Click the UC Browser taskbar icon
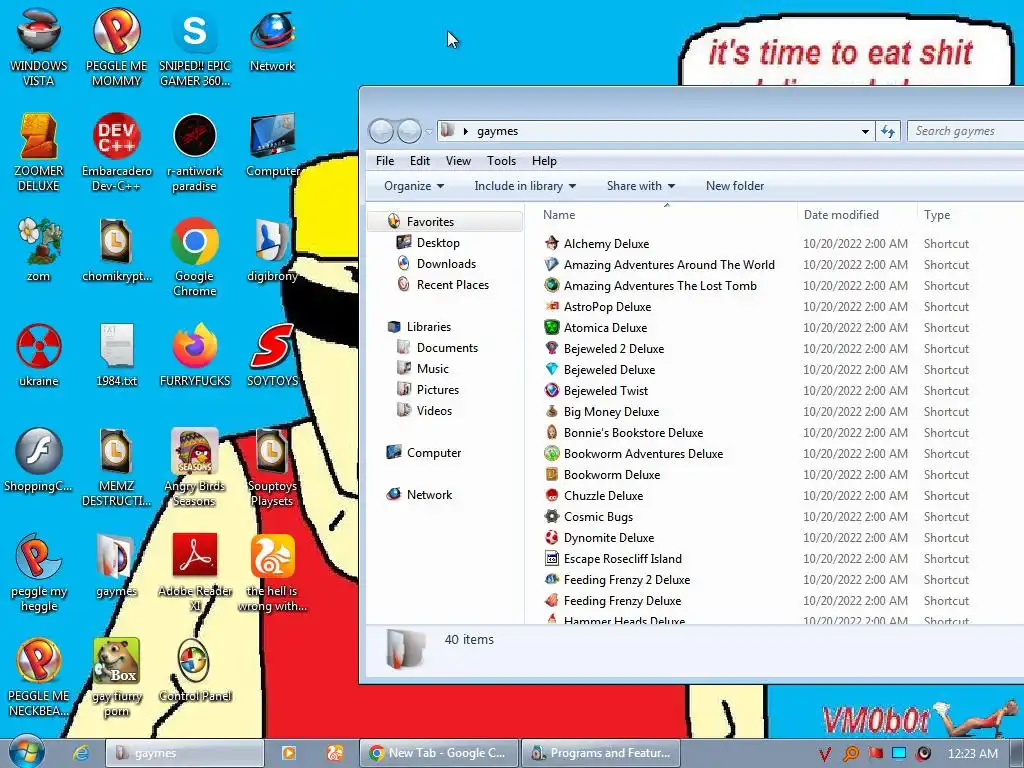This screenshot has width=1024, height=768. [x=334, y=753]
